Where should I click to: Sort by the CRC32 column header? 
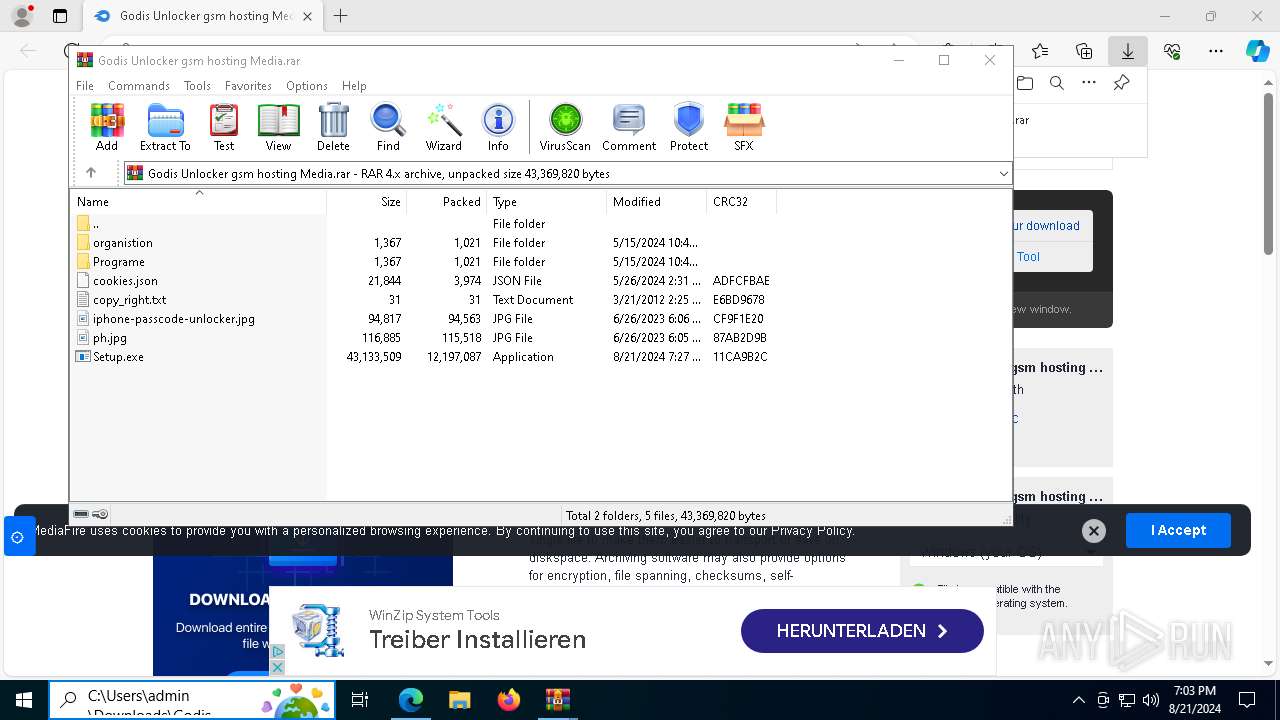coord(742,201)
